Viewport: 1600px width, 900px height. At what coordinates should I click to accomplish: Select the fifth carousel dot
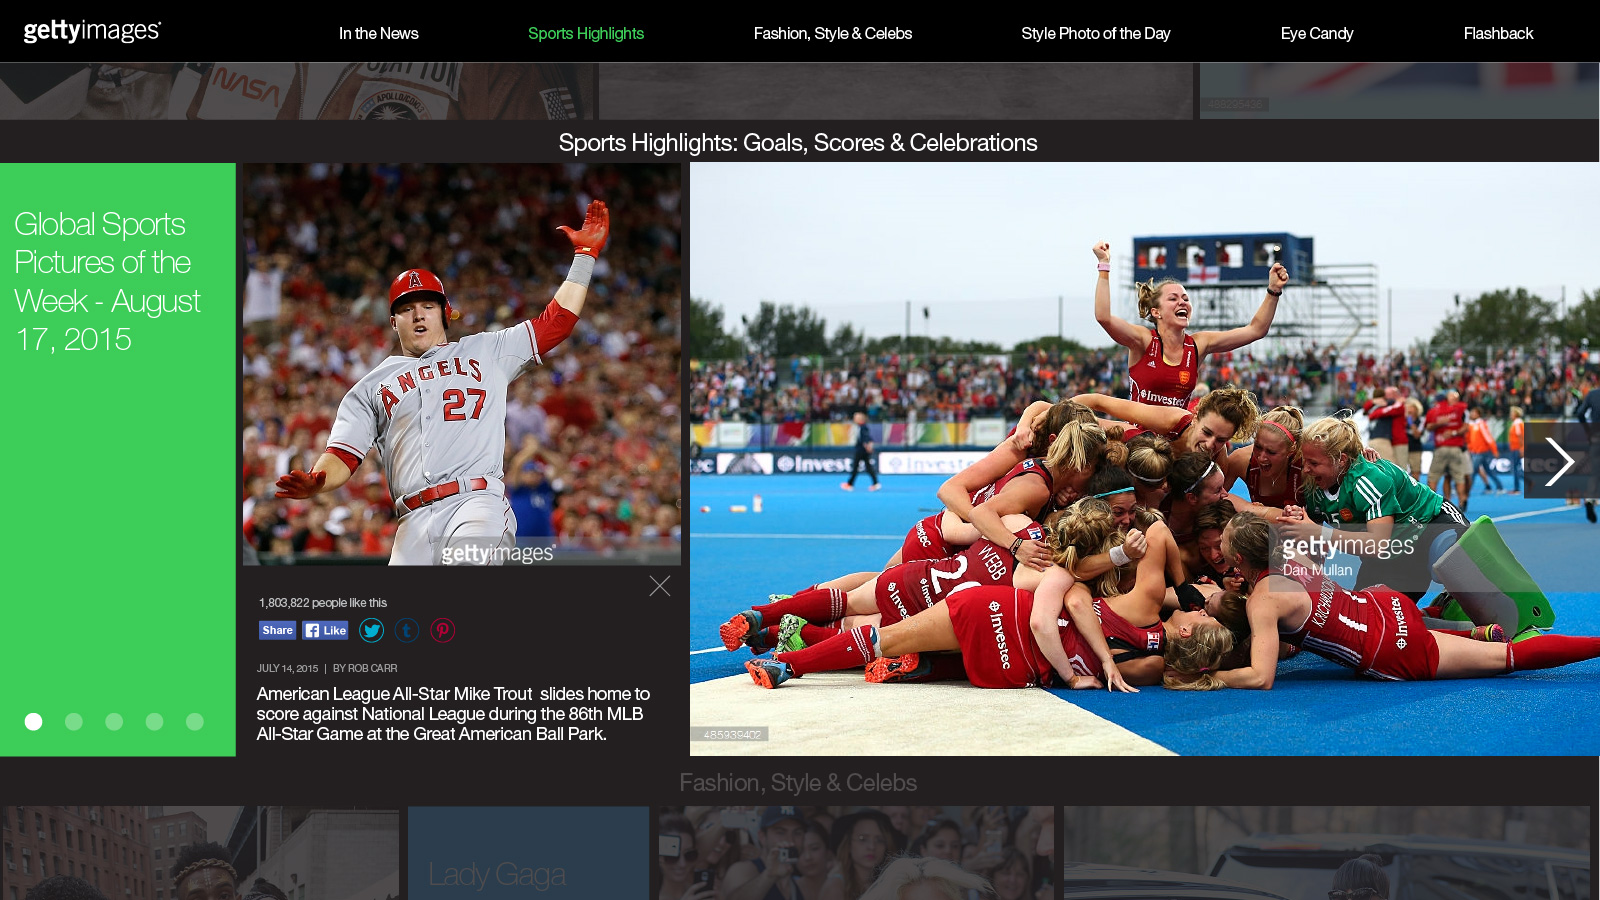pyautogui.click(x=195, y=721)
